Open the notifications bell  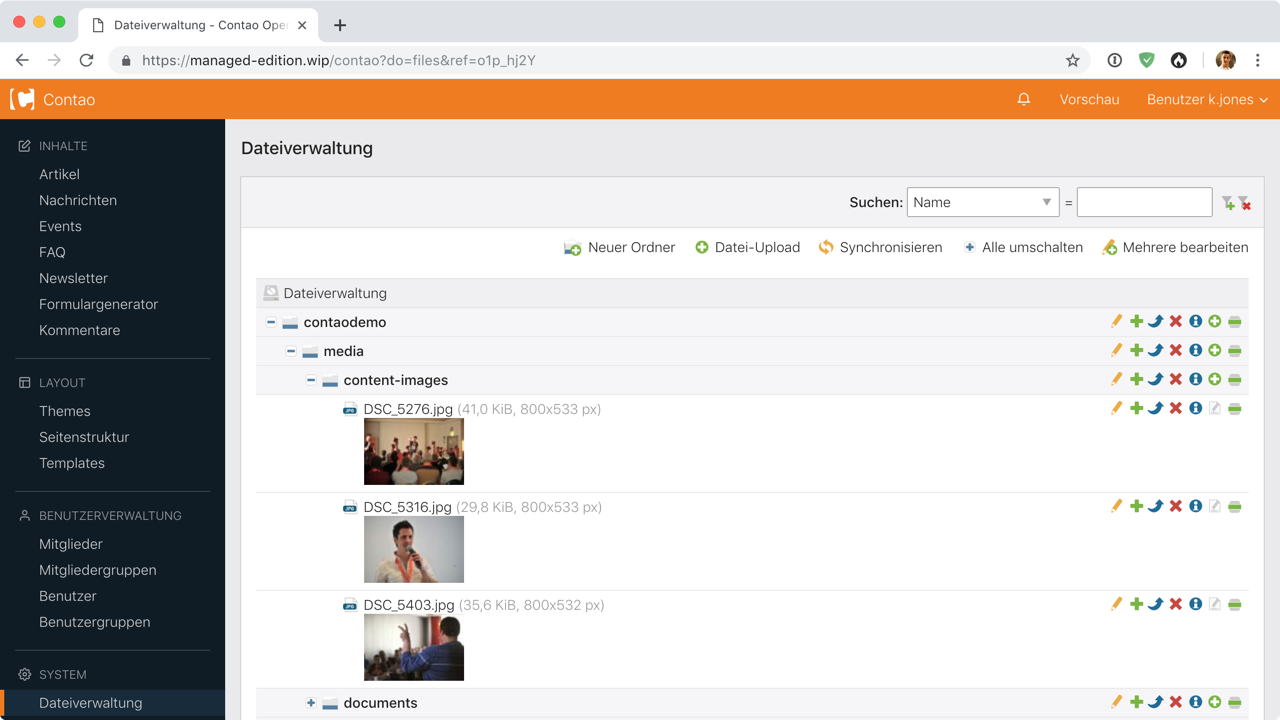click(x=1024, y=99)
